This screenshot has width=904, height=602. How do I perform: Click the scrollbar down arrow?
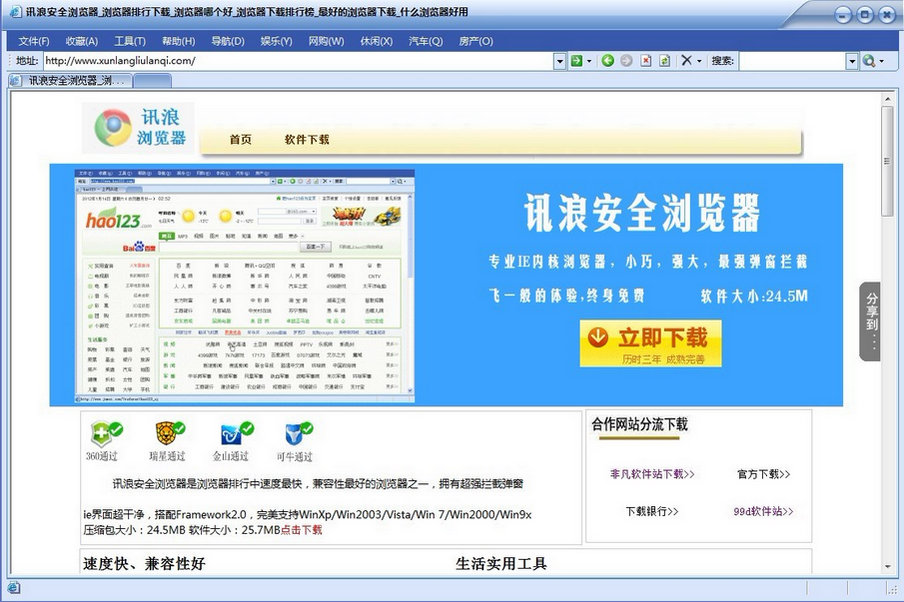(x=887, y=566)
